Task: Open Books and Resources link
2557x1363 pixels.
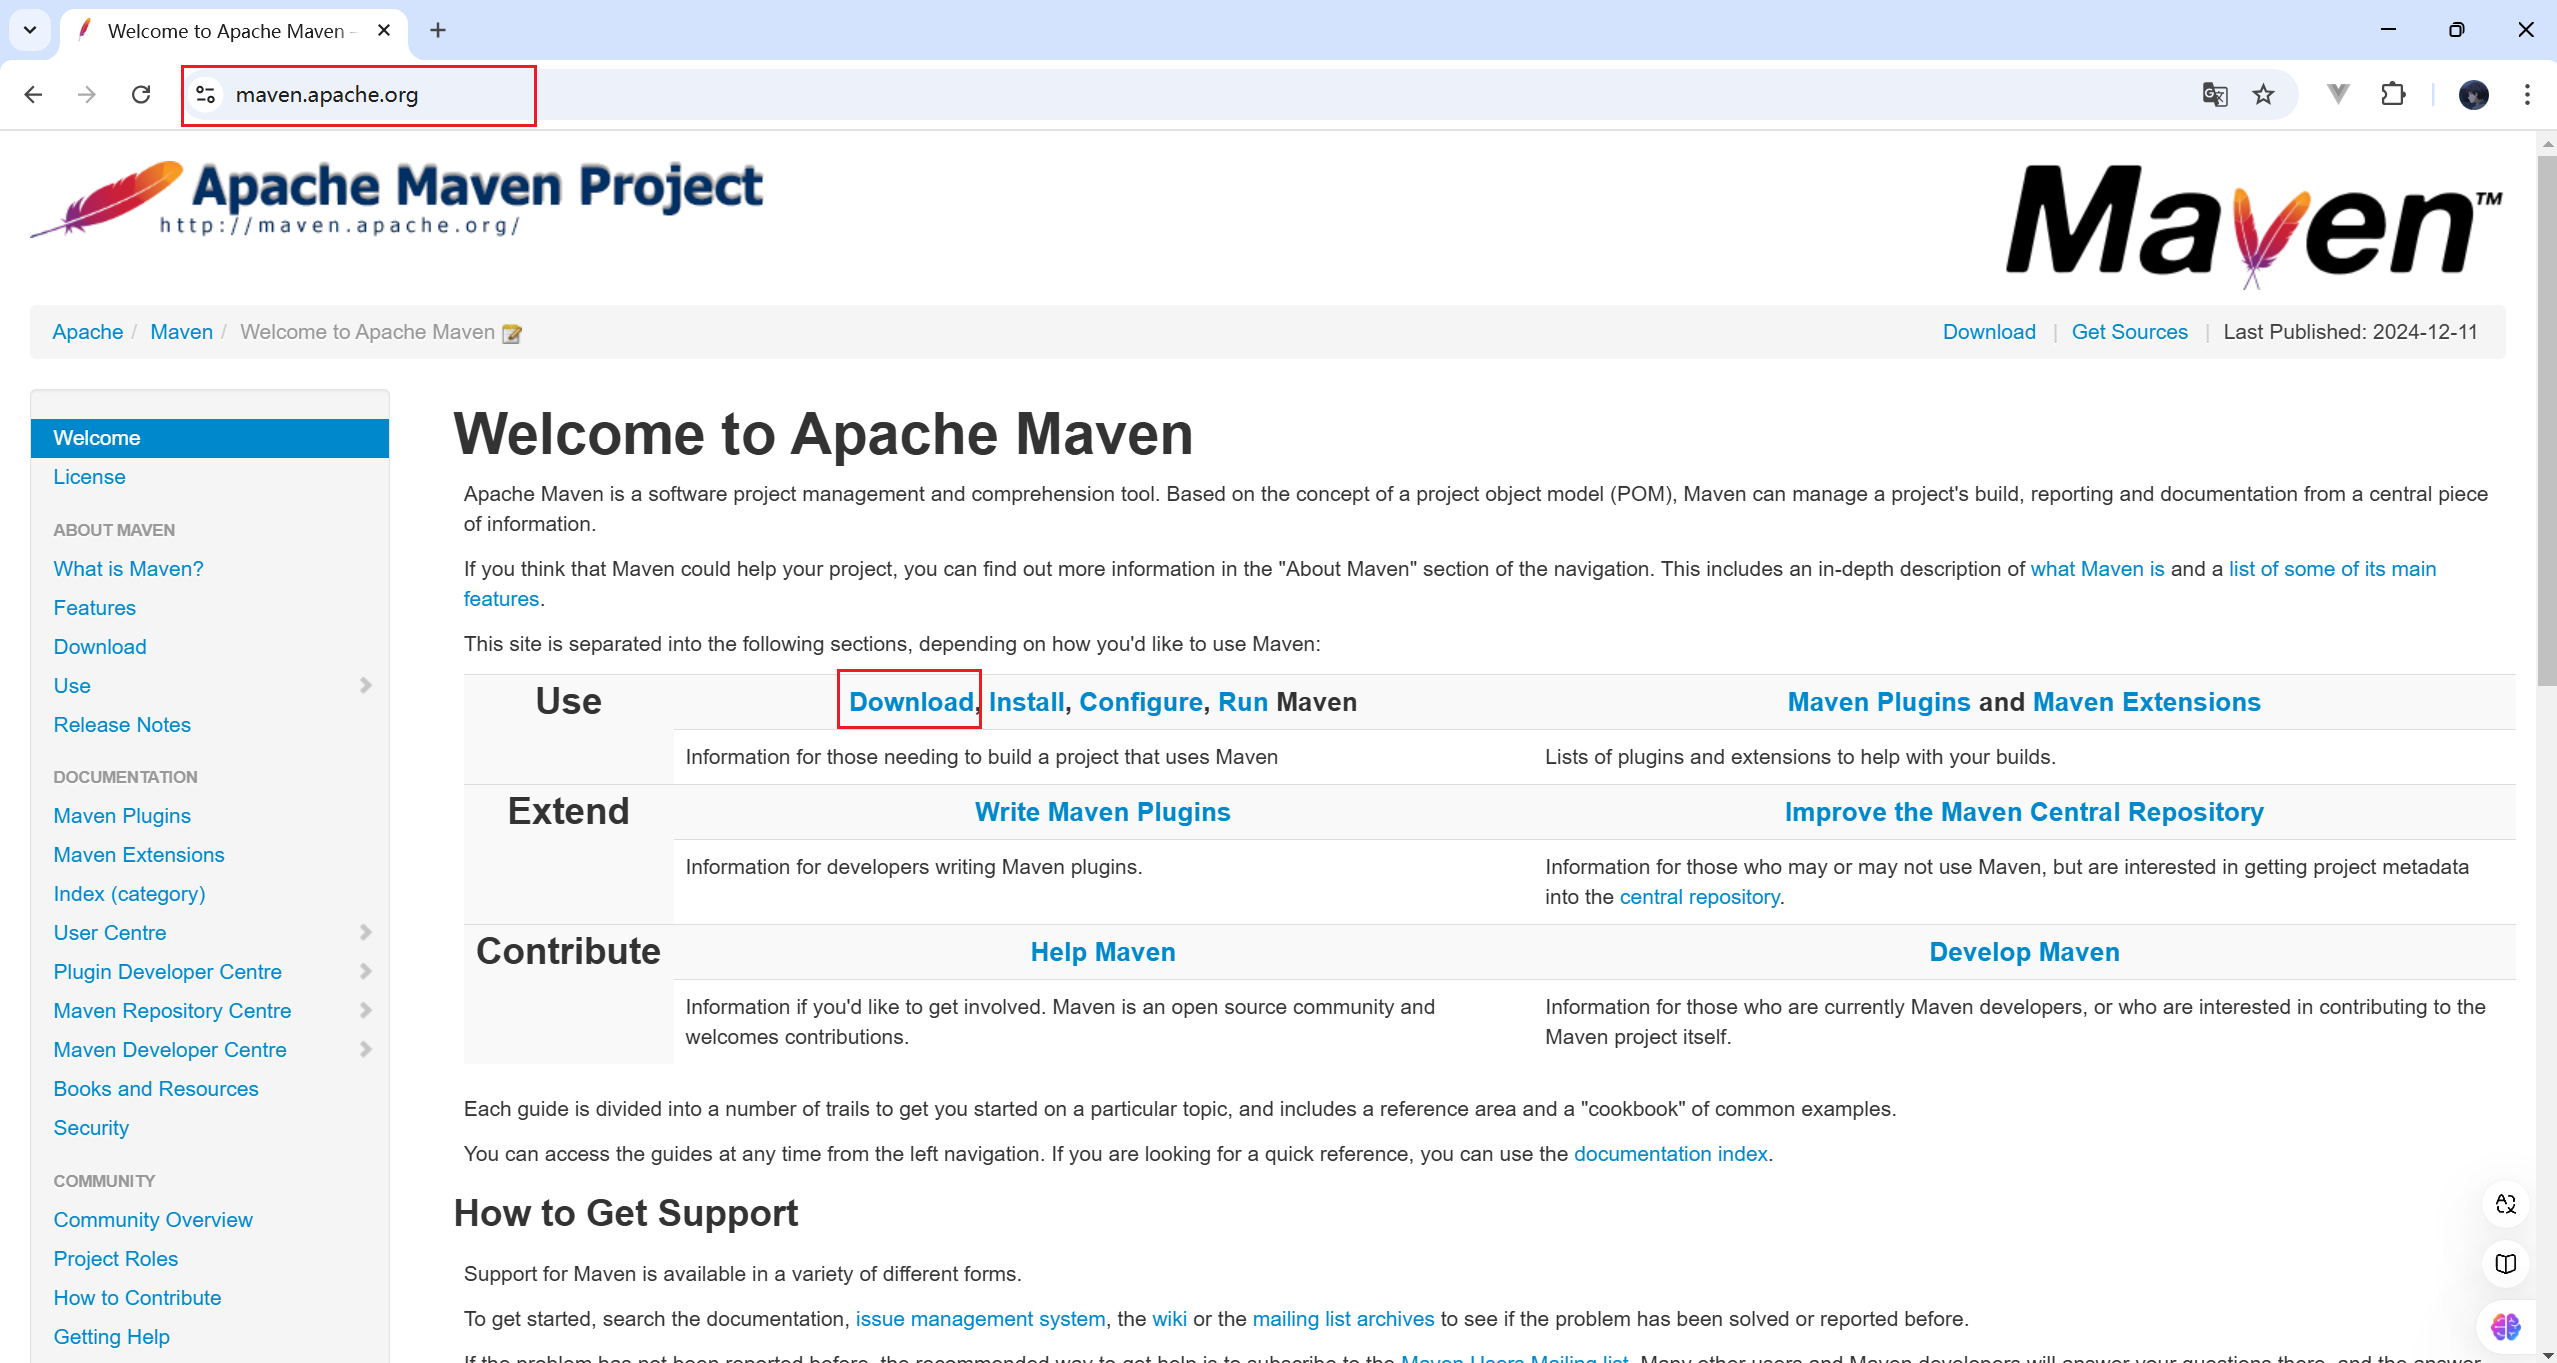Action: click(156, 1089)
